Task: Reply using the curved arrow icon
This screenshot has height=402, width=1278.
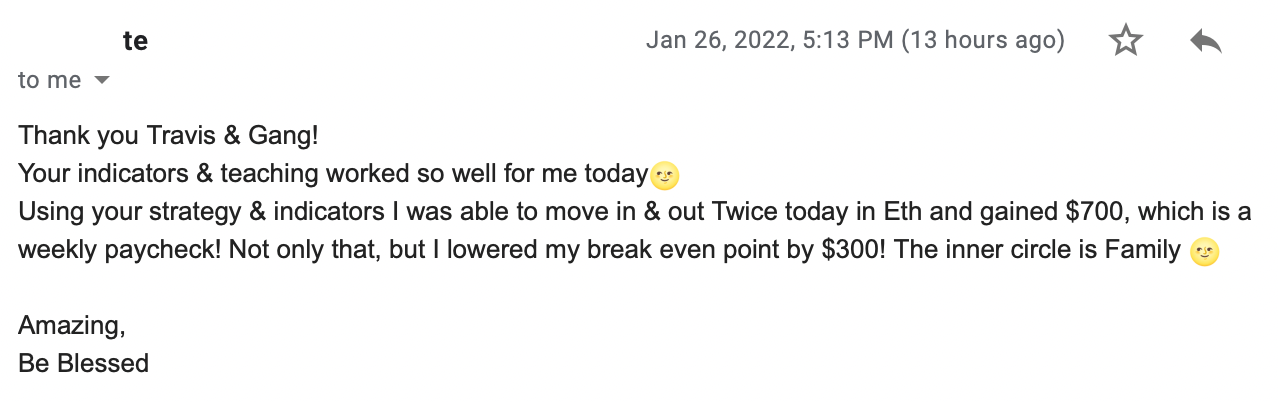Action: coord(1206,41)
